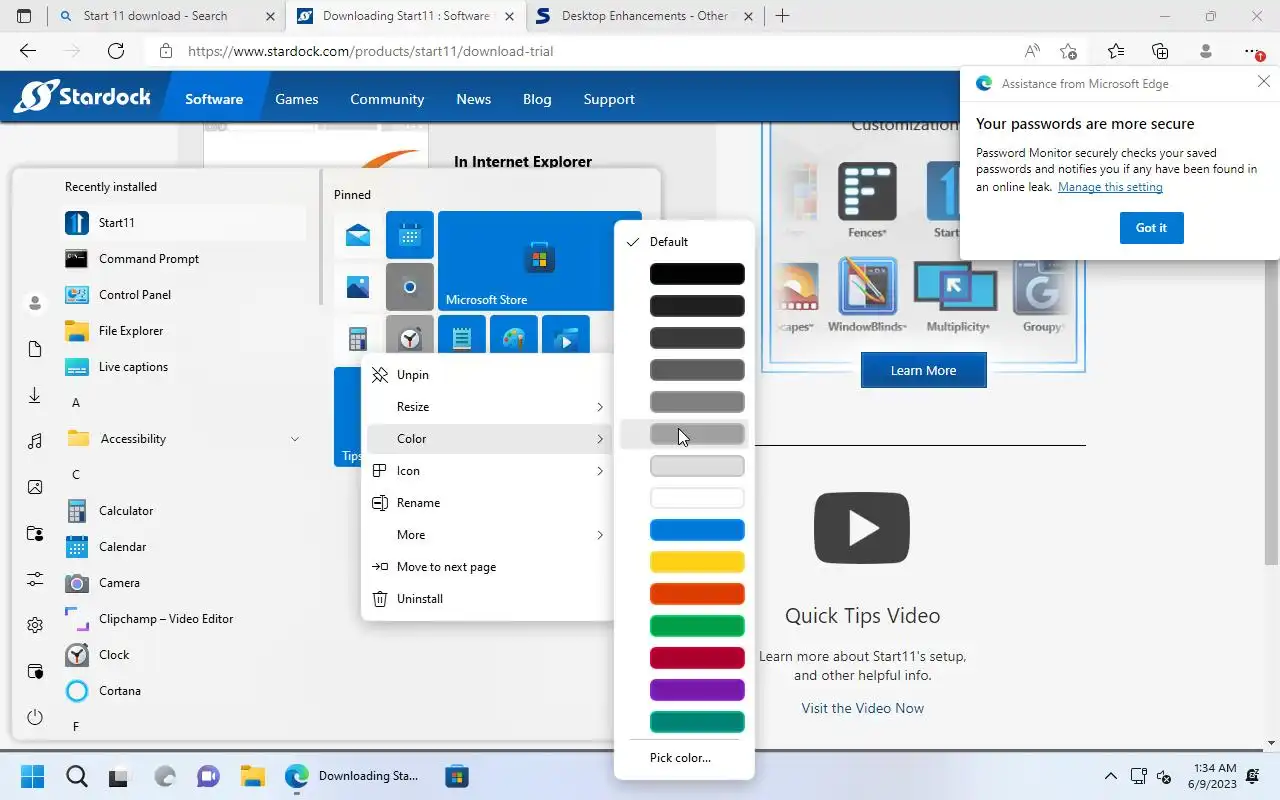Choose Rename in the context menu
This screenshot has width=1280, height=800.
(x=488, y=502)
